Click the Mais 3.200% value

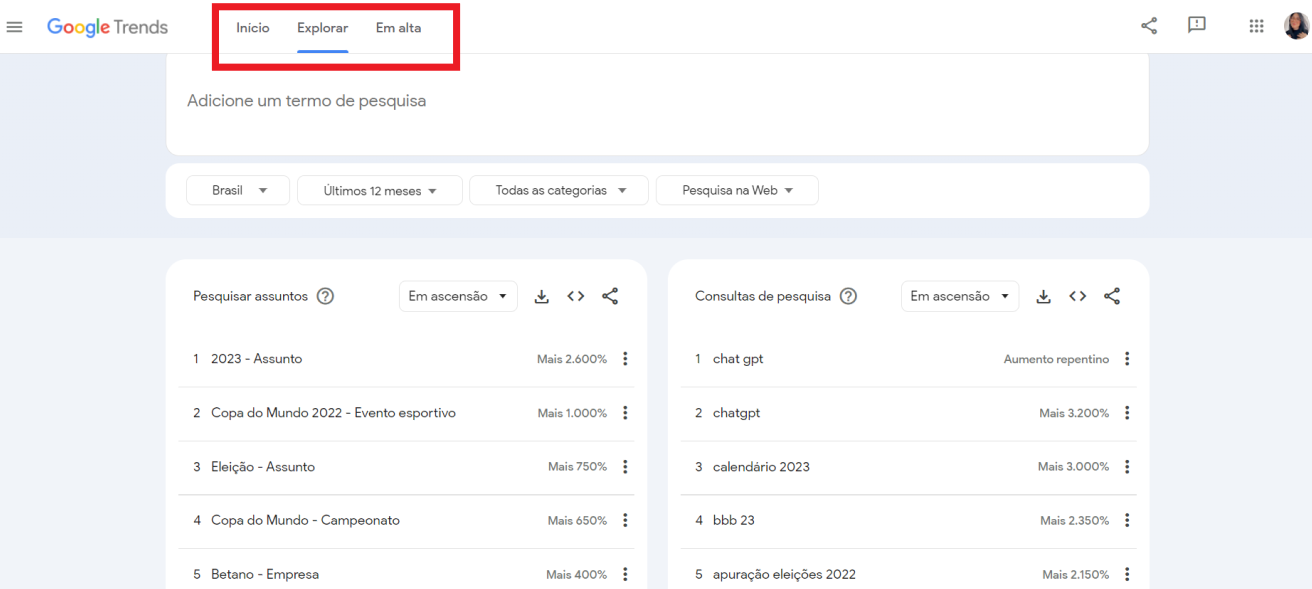click(1074, 413)
